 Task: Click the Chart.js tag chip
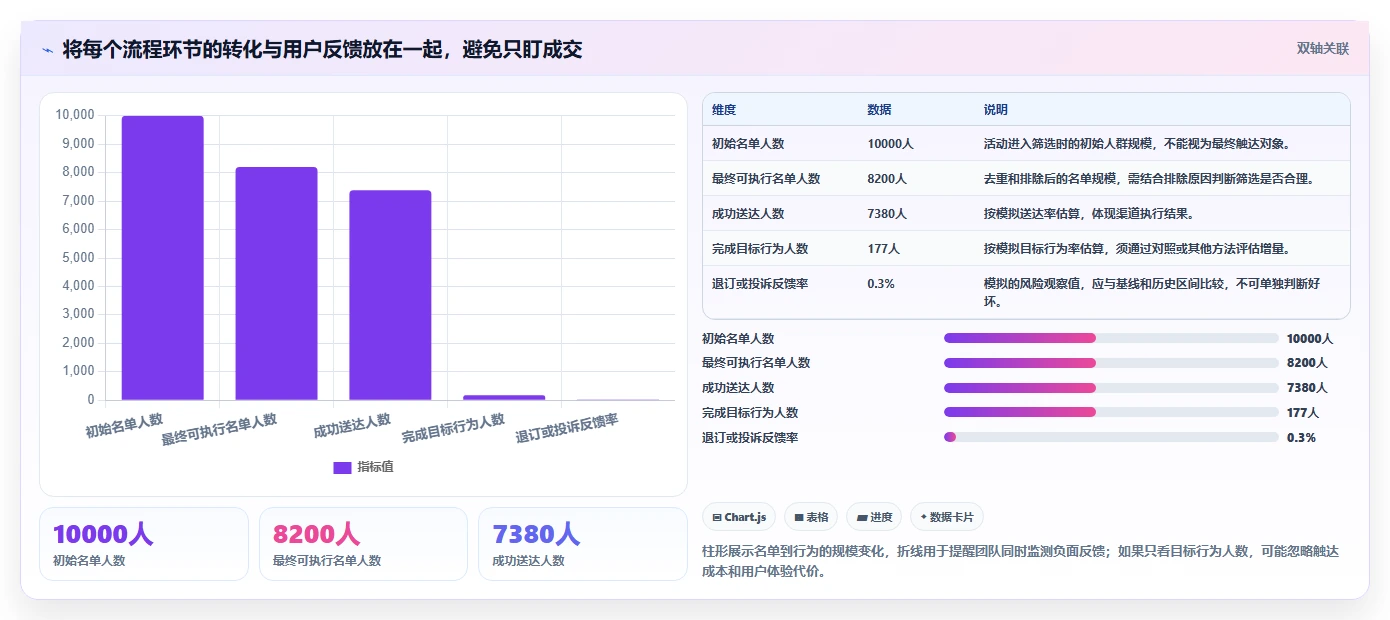click(739, 517)
